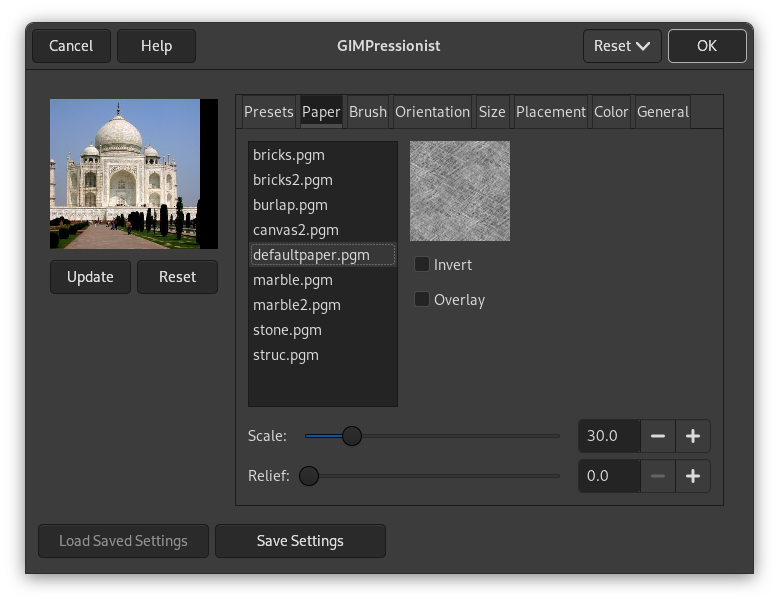
Task: Go to the Color tab
Action: click(611, 112)
